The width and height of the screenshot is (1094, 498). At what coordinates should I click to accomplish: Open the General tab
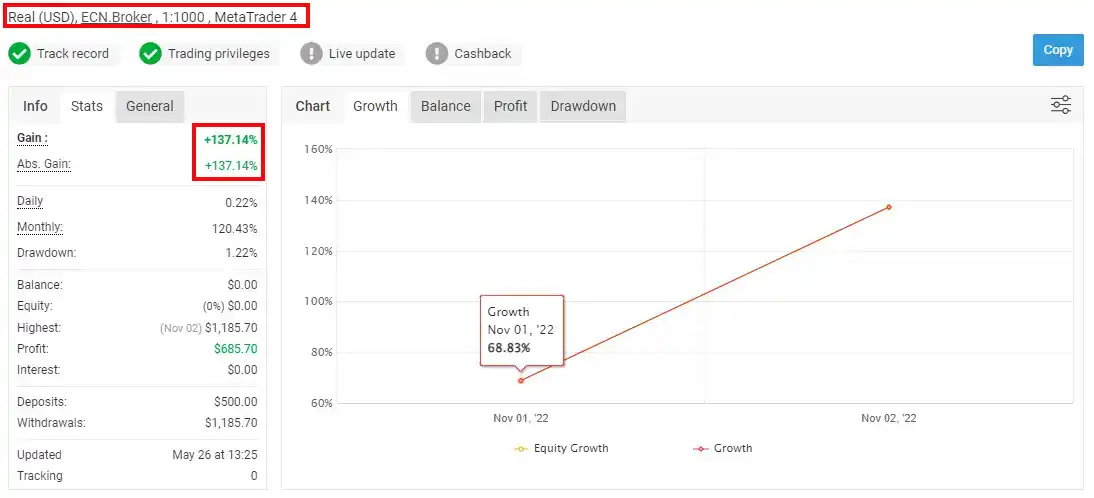pyautogui.click(x=149, y=106)
